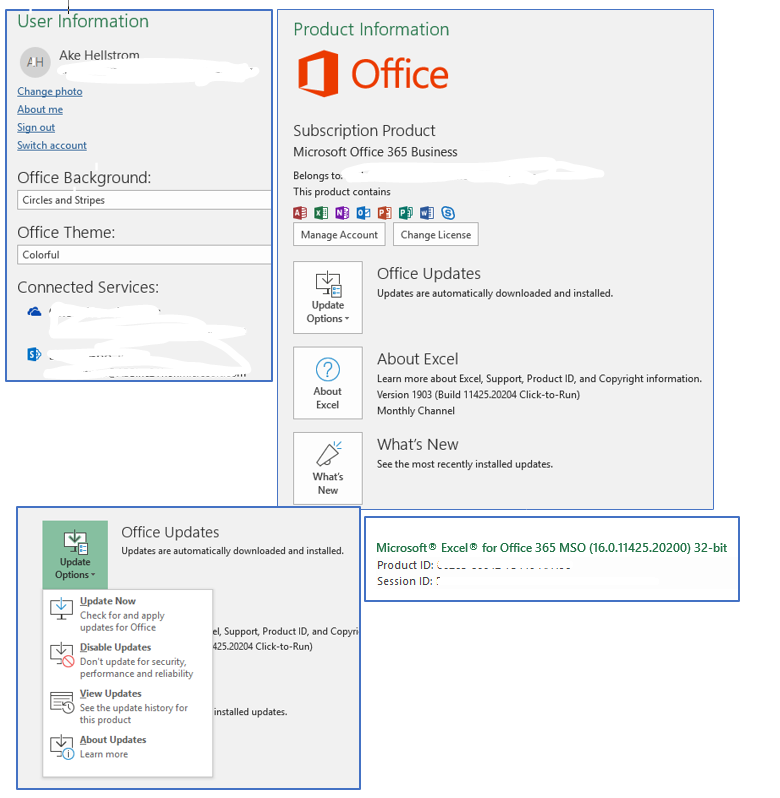The width and height of the screenshot is (780, 798).
Task: Click the Office logo icon
Action: 319,73
